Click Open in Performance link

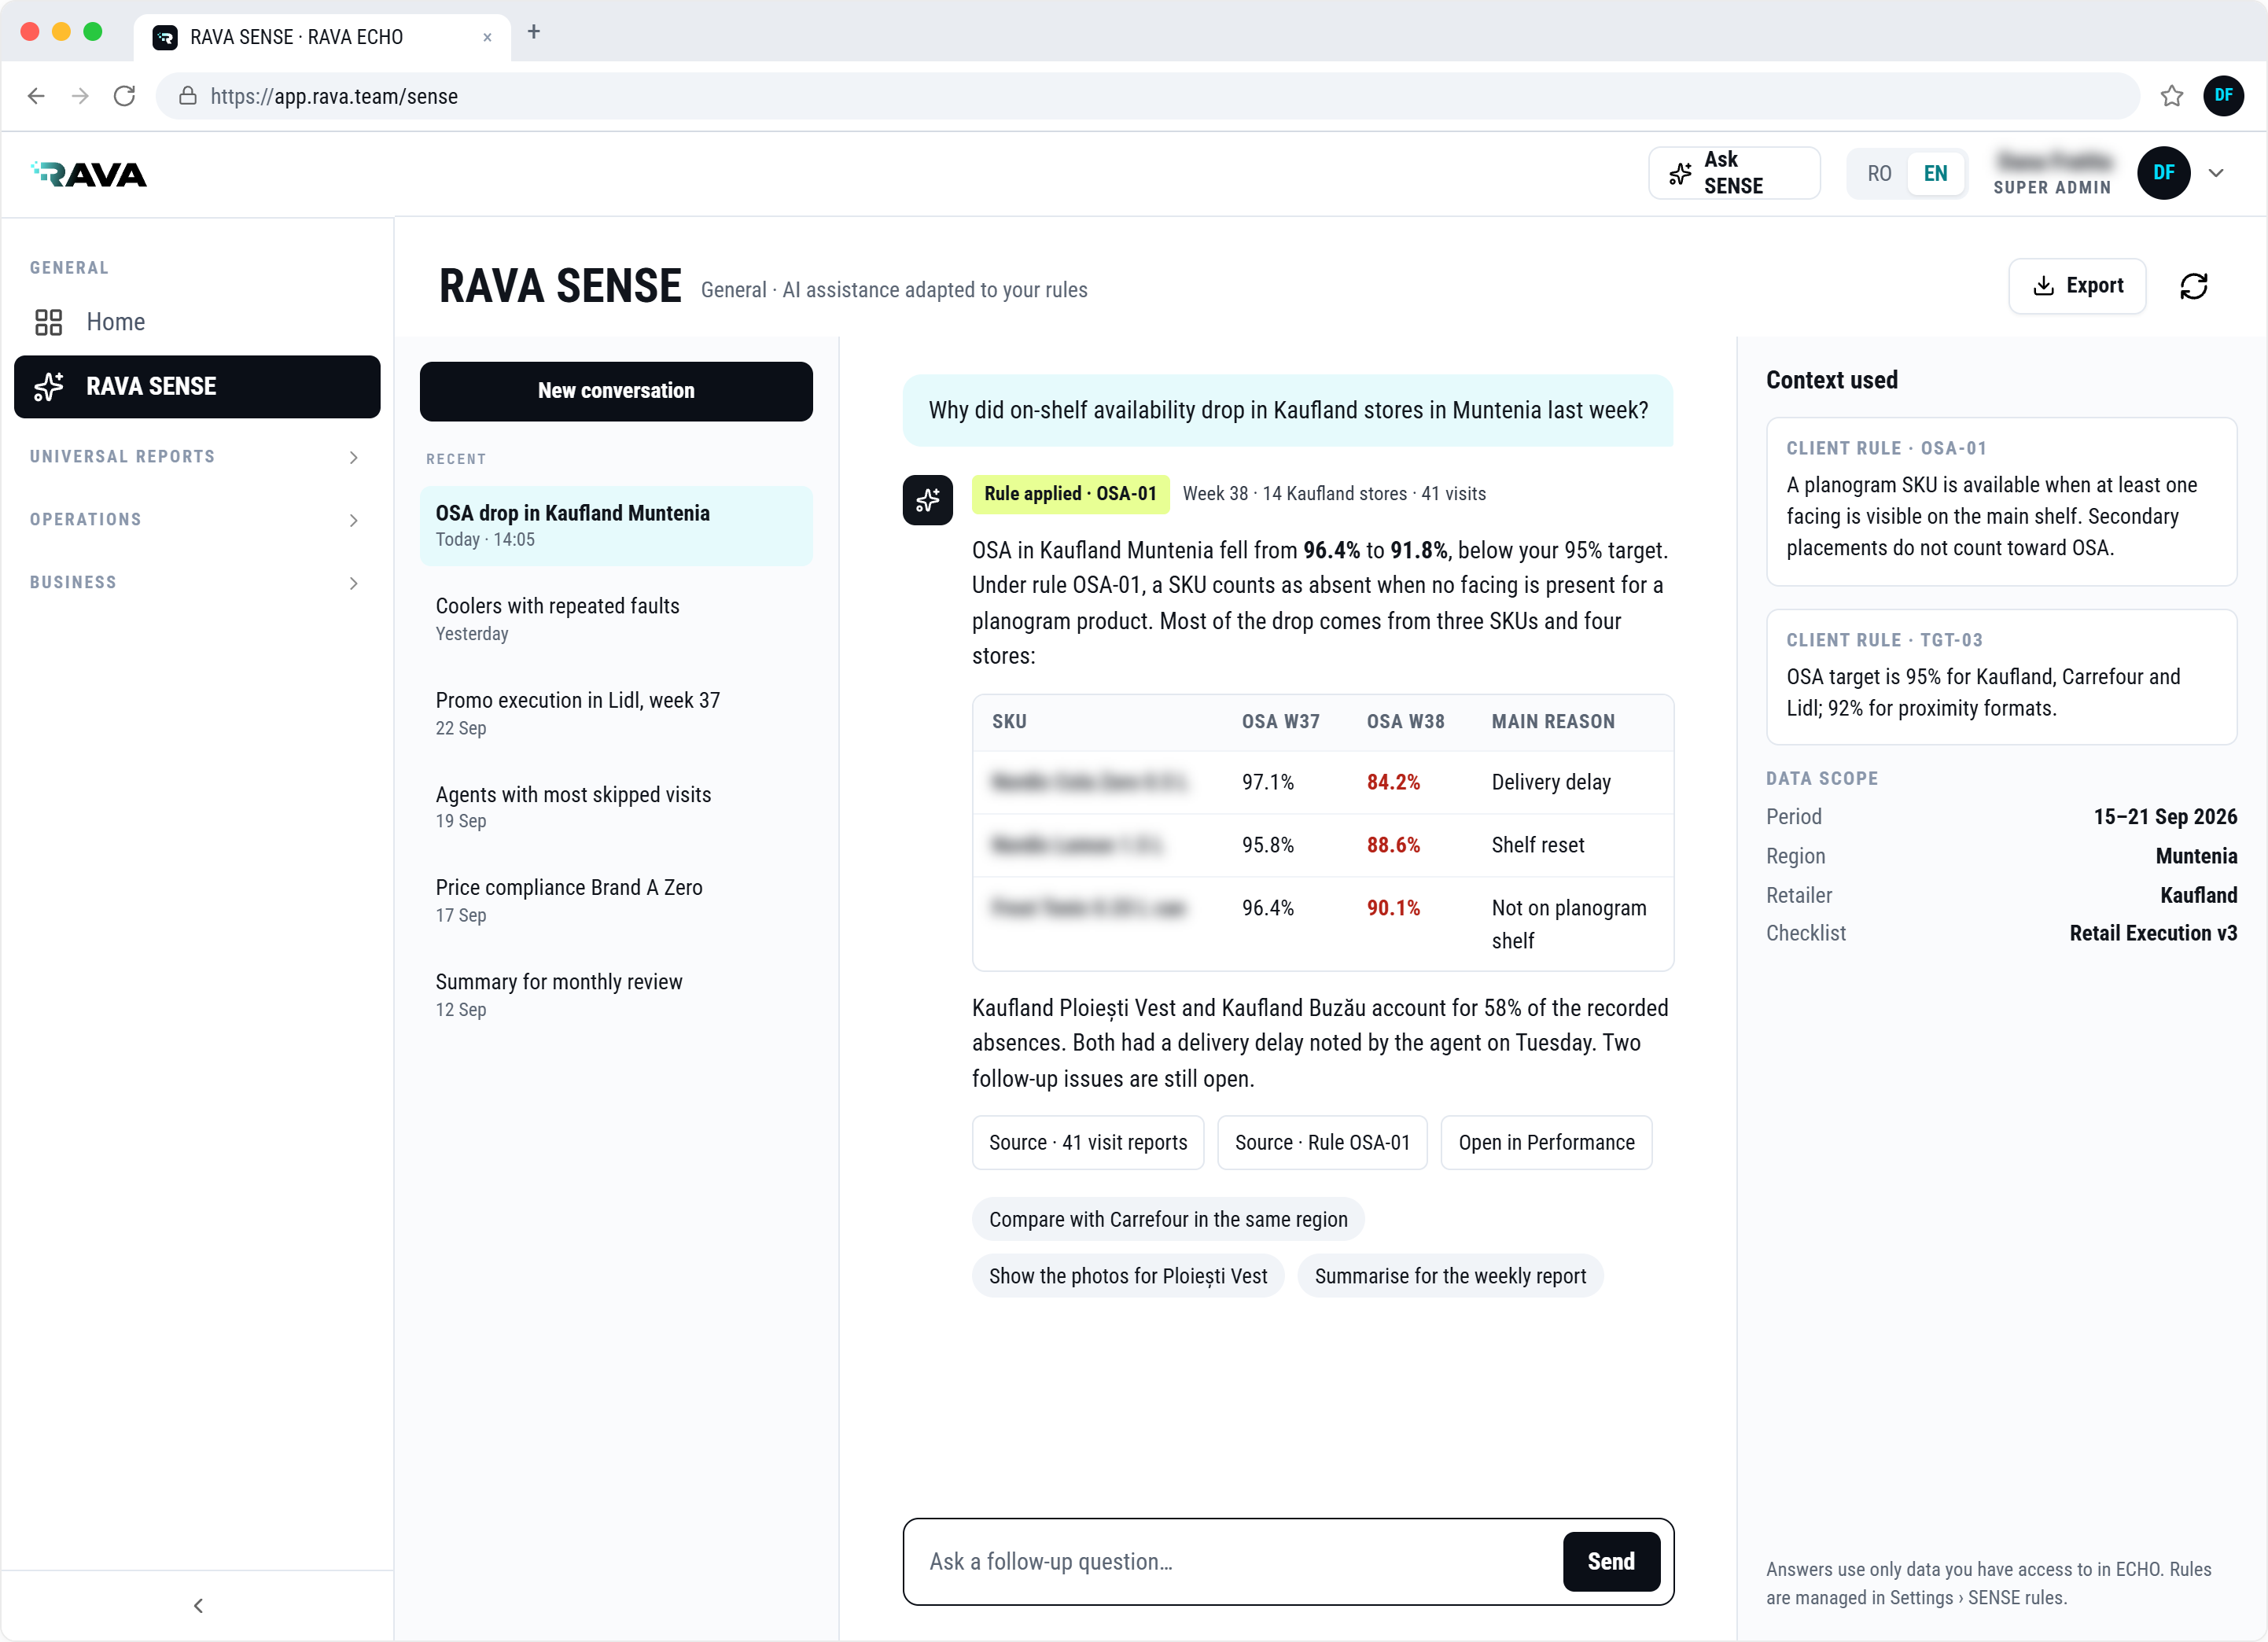click(x=1546, y=1143)
